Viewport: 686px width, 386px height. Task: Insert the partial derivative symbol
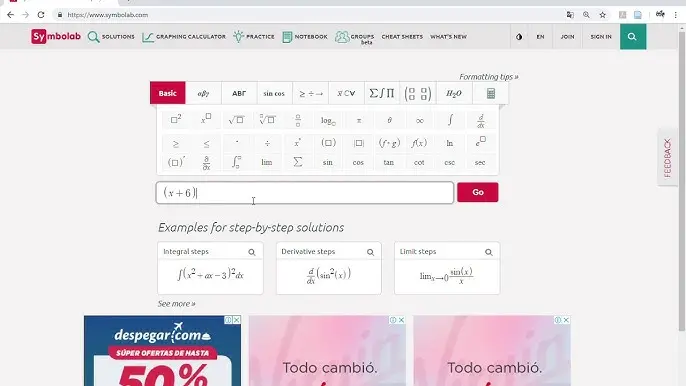pos(206,163)
